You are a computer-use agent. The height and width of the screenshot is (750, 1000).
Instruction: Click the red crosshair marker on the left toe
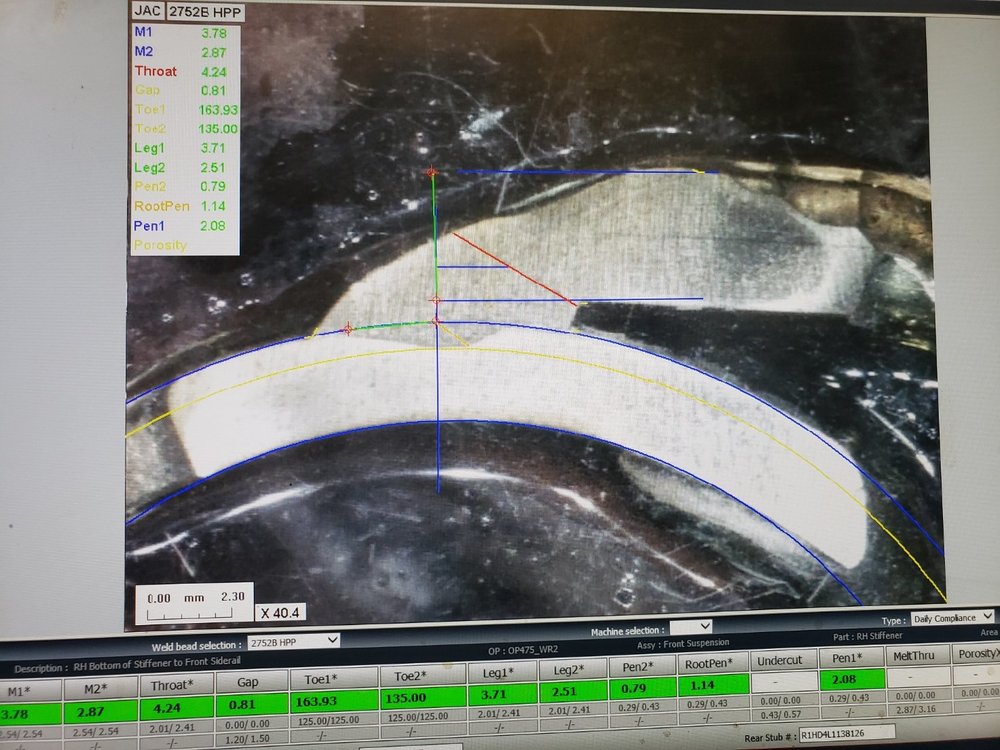coord(347,329)
